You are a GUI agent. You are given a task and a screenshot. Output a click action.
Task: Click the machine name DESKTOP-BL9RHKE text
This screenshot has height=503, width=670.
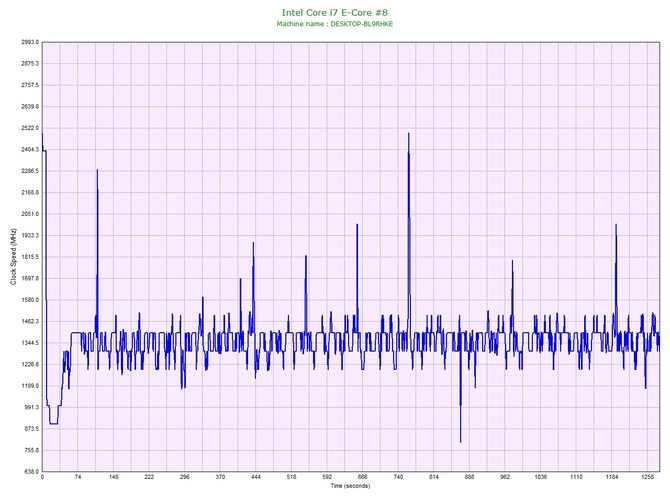[x=361, y=24]
